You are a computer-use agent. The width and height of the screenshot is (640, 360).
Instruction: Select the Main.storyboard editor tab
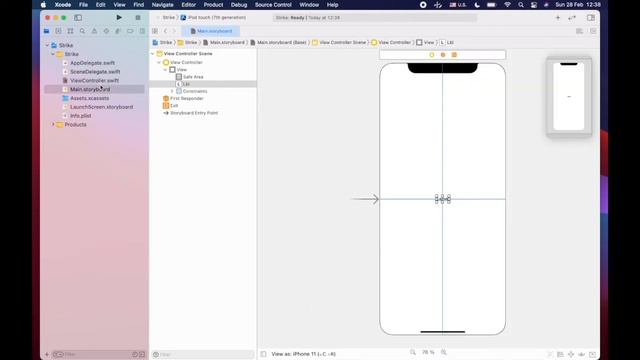[211, 31]
